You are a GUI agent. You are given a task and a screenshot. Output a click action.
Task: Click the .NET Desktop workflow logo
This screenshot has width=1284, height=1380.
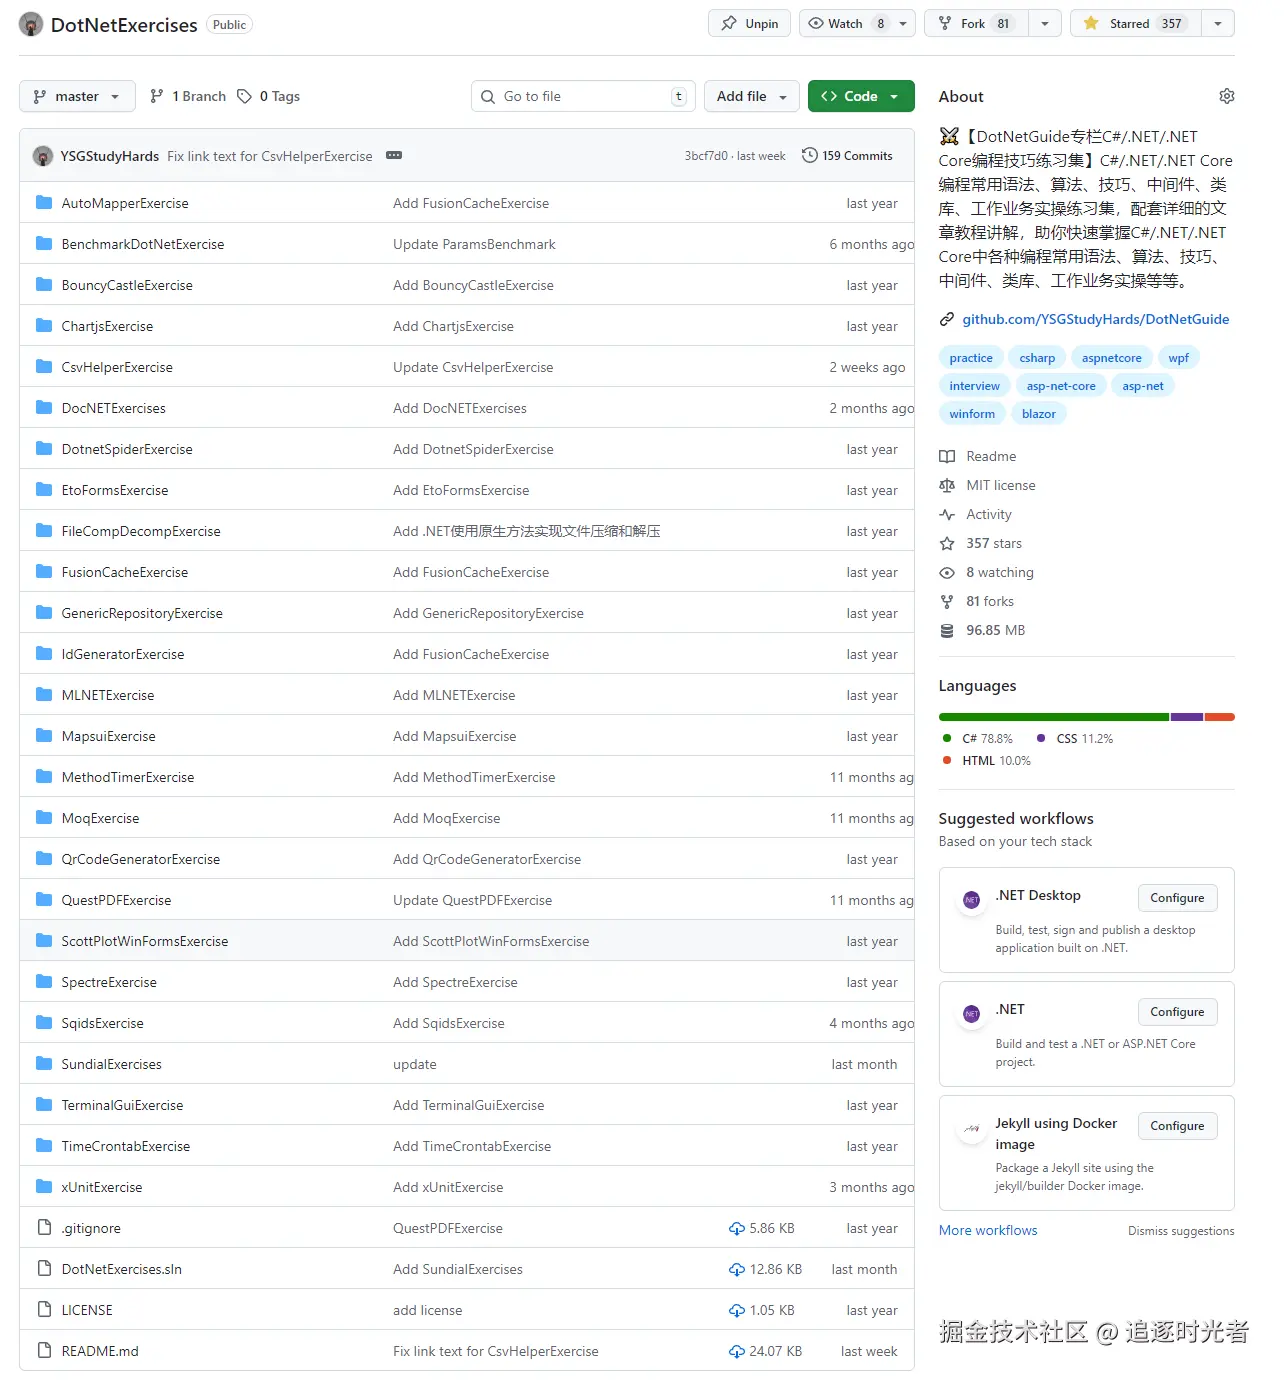pos(971,900)
